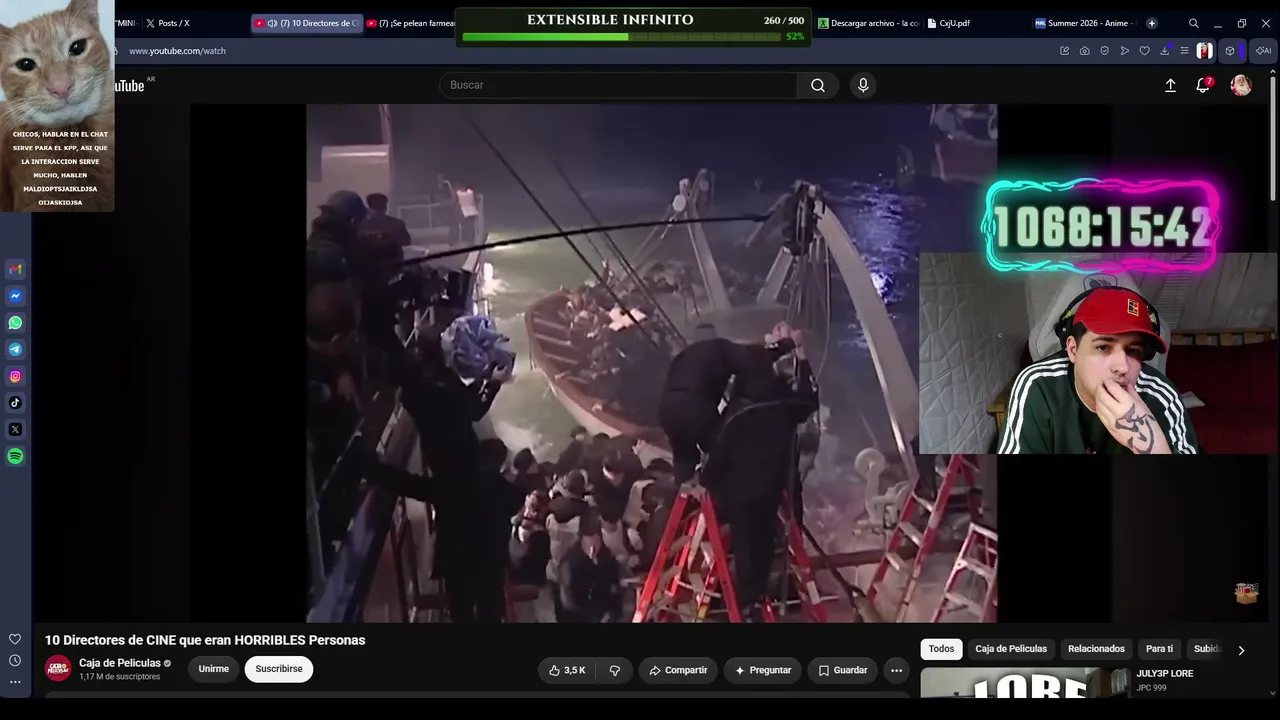This screenshot has height=720, width=1280.
Task: Open the extensions cube icon
Action: (x=1230, y=51)
